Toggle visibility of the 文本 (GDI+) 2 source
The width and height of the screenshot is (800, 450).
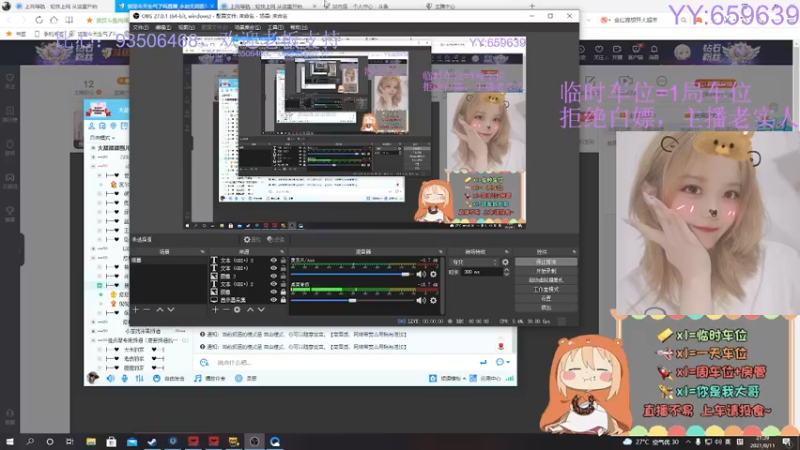coord(273,284)
